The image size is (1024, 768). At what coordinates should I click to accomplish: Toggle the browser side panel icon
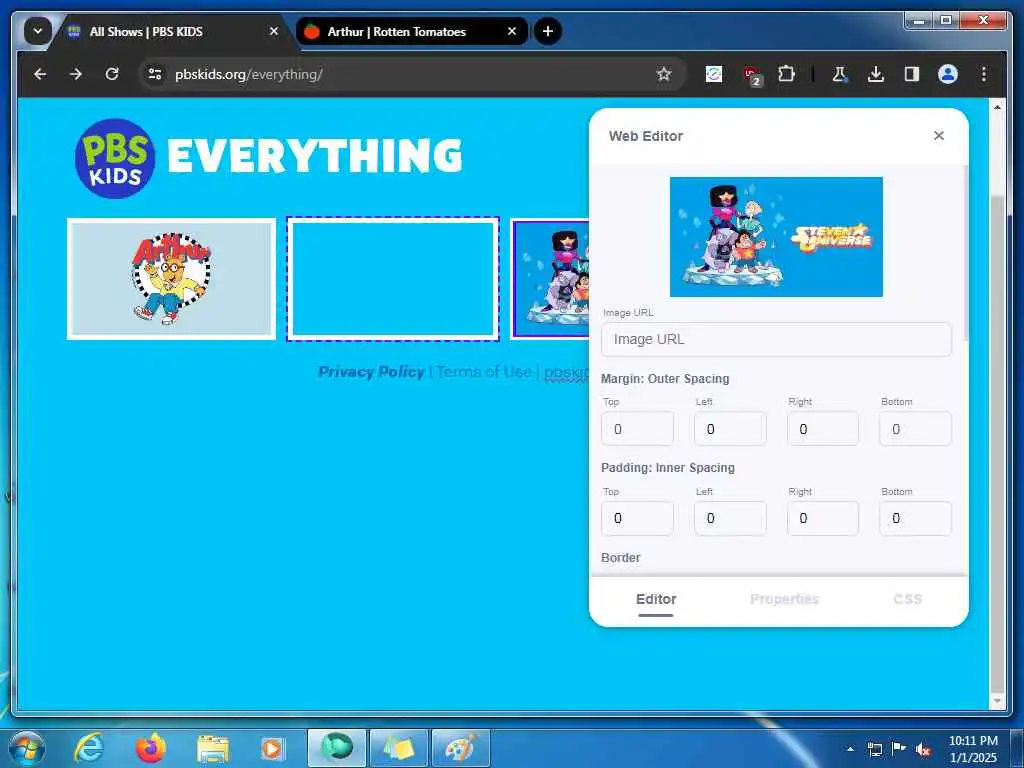point(912,74)
